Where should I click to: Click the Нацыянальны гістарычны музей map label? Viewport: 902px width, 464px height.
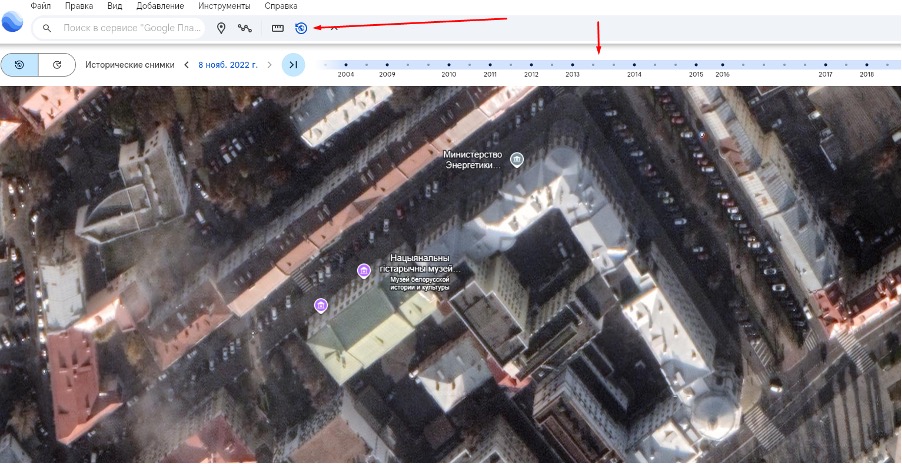tap(420, 263)
